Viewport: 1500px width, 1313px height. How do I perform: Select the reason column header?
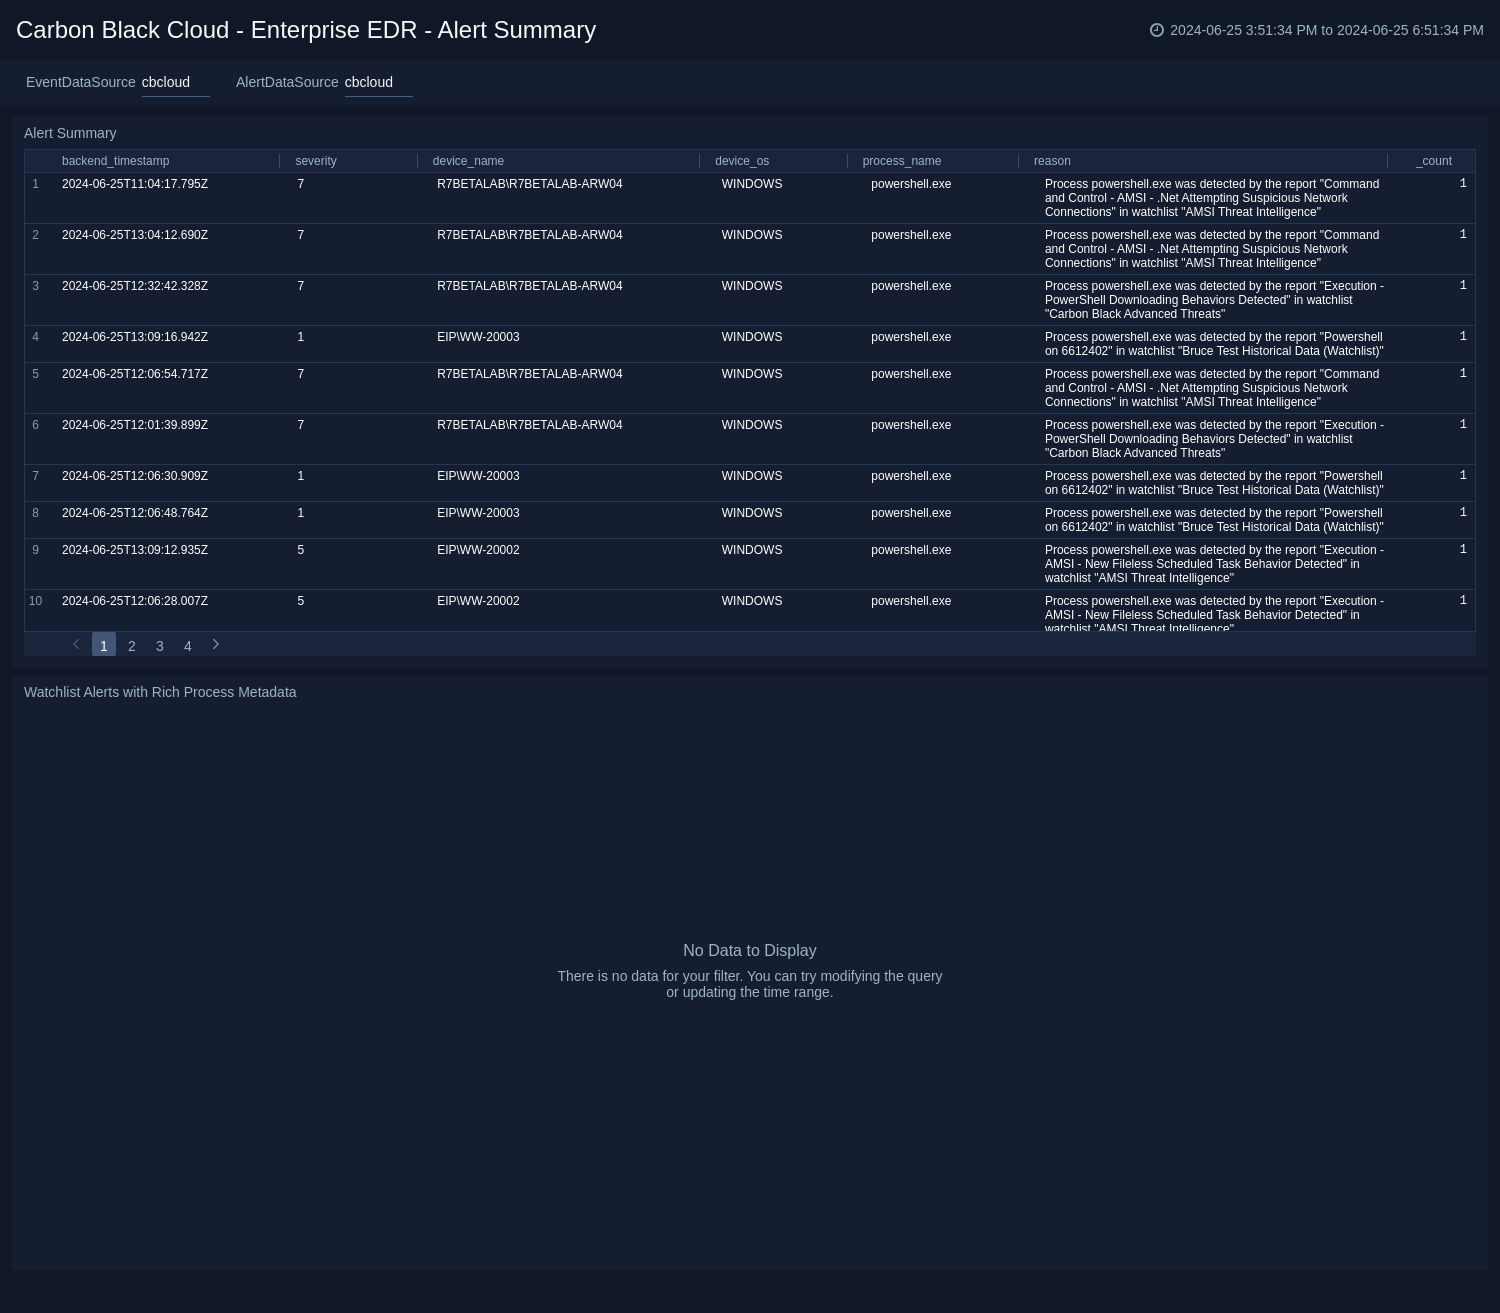point(1051,161)
